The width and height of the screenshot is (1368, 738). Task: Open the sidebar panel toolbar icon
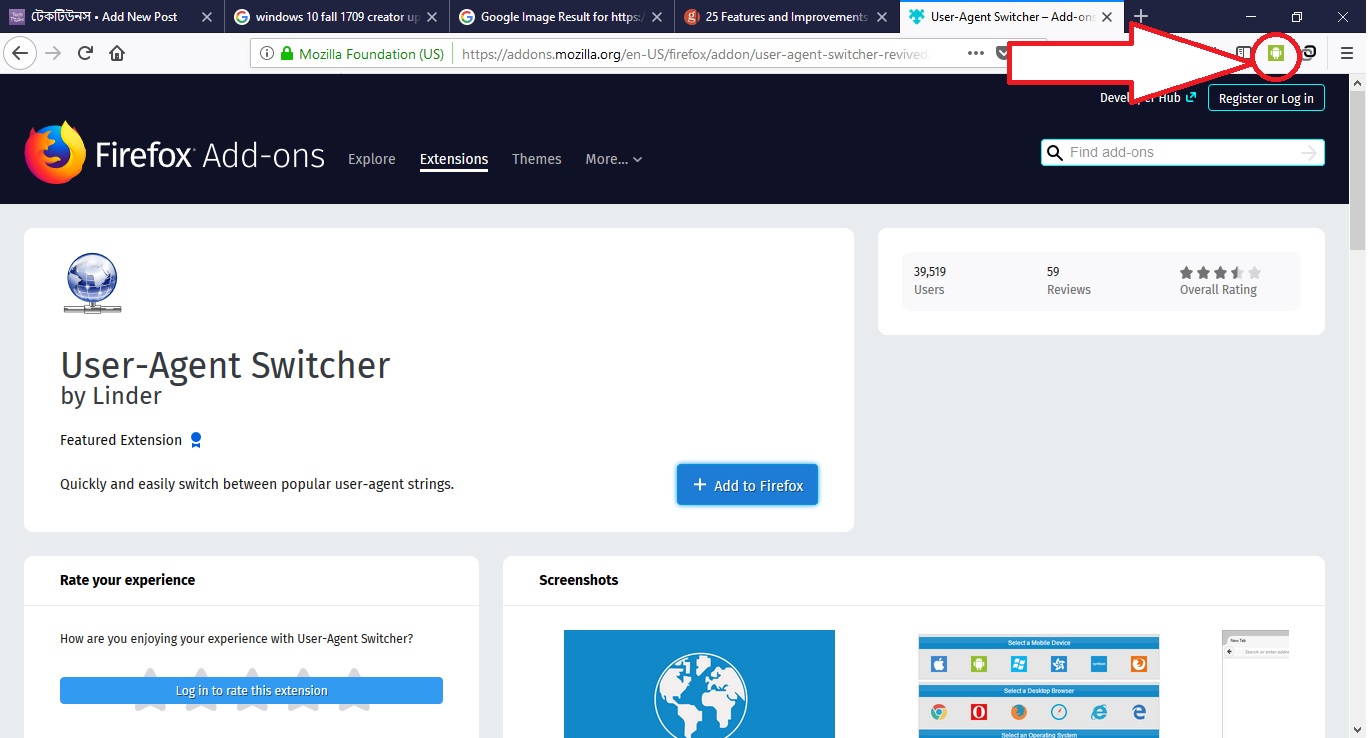pyautogui.click(x=1243, y=53)
